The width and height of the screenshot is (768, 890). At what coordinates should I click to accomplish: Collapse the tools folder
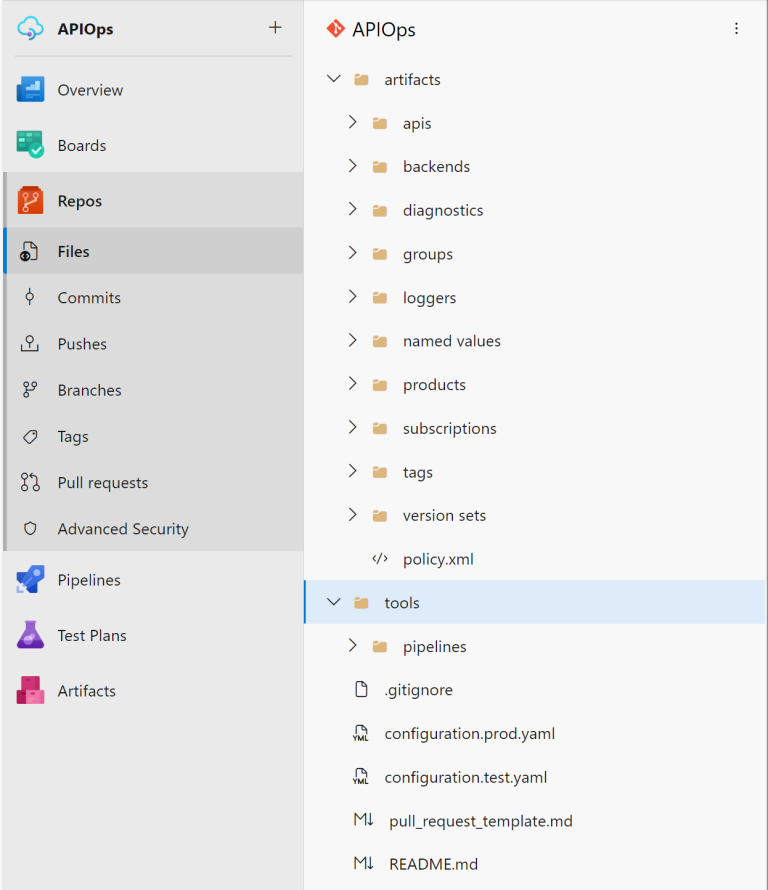(x=333, y=602)
